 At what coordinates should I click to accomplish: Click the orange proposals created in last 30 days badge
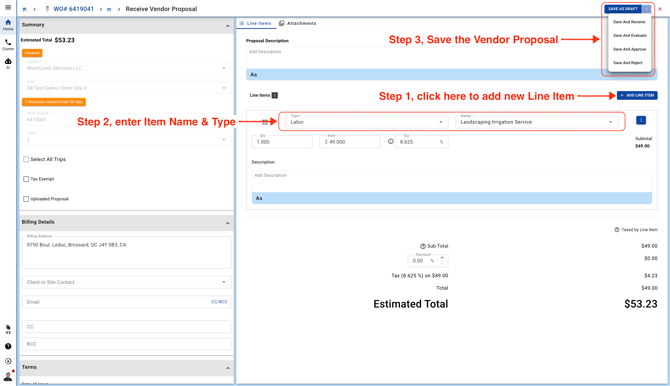point(54,102)
